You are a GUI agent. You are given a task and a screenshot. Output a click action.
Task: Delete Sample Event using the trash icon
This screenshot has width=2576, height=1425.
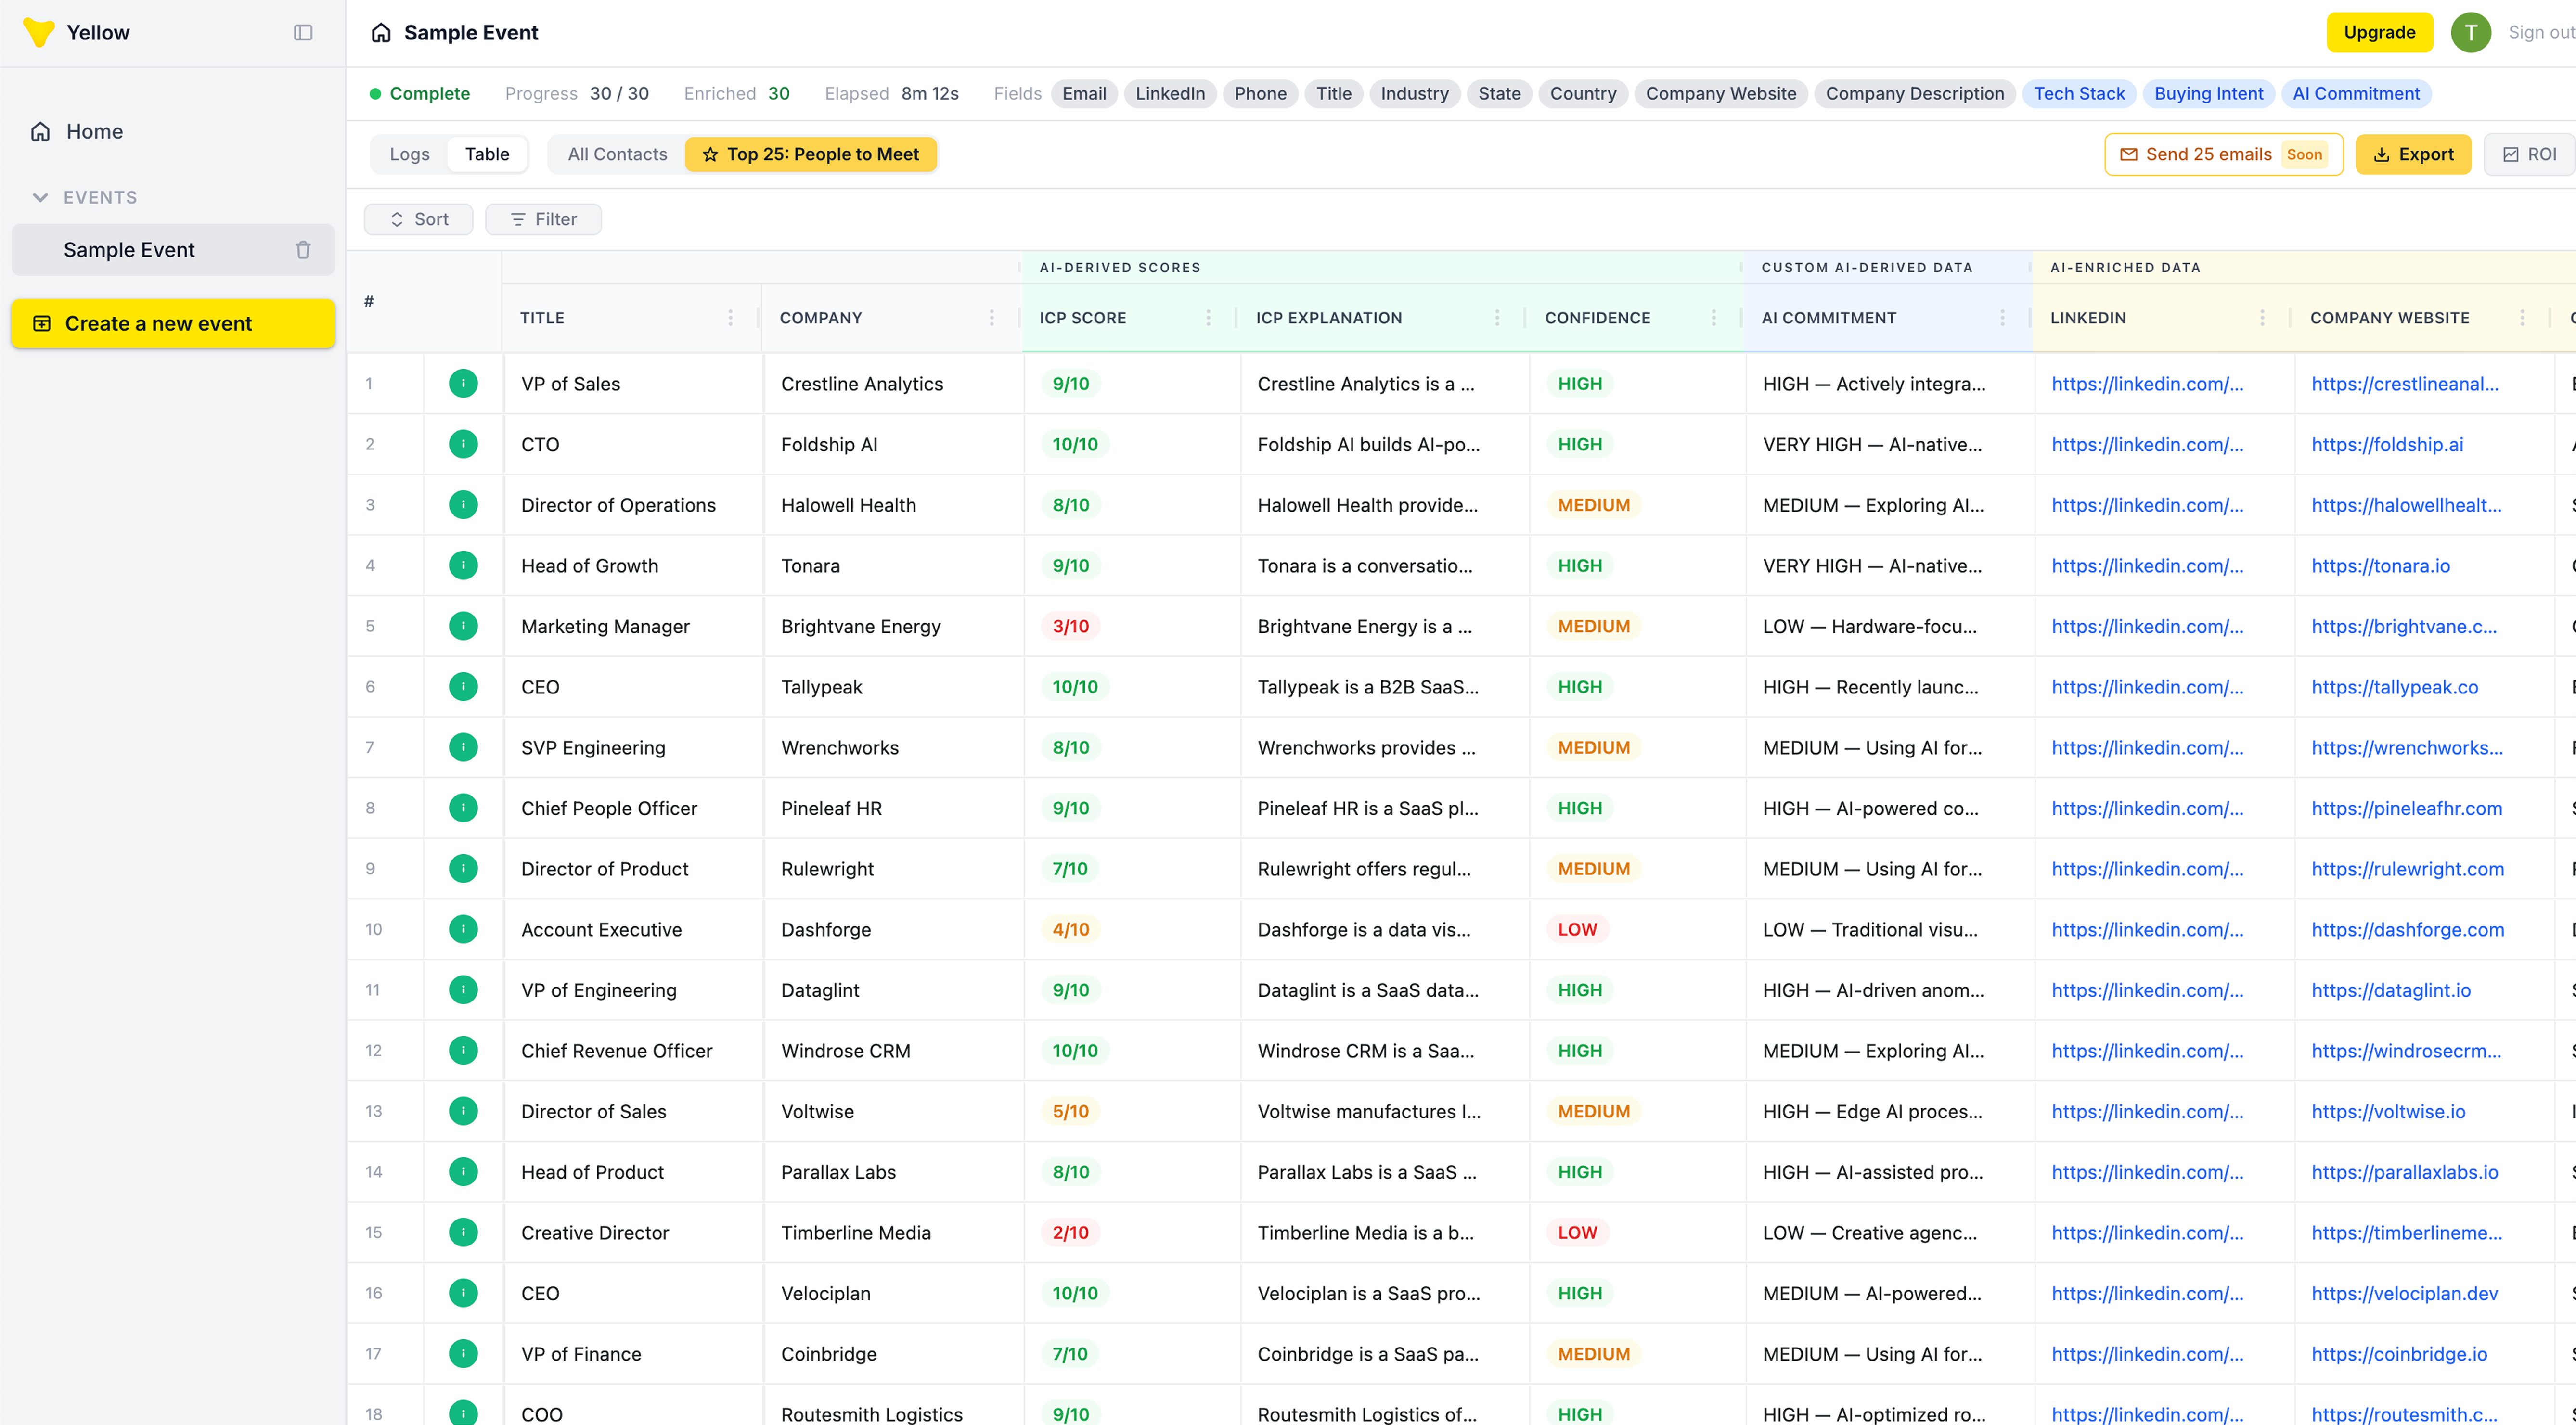(303, 249)
